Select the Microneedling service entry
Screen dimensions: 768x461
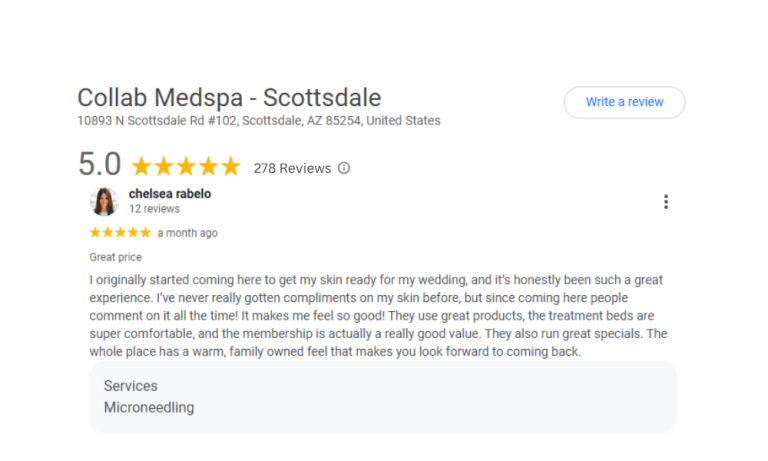pyautogui.click(x=149, y=408)
